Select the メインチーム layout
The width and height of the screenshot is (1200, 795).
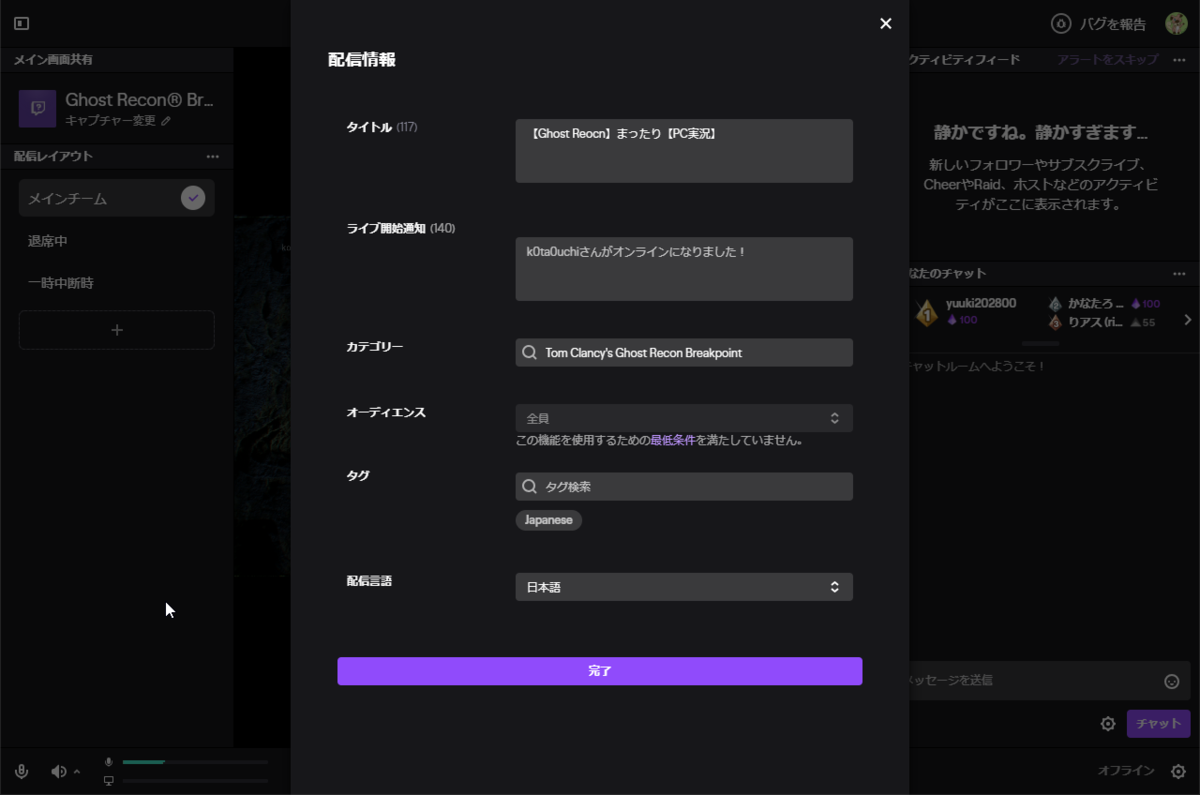[116, 197]
